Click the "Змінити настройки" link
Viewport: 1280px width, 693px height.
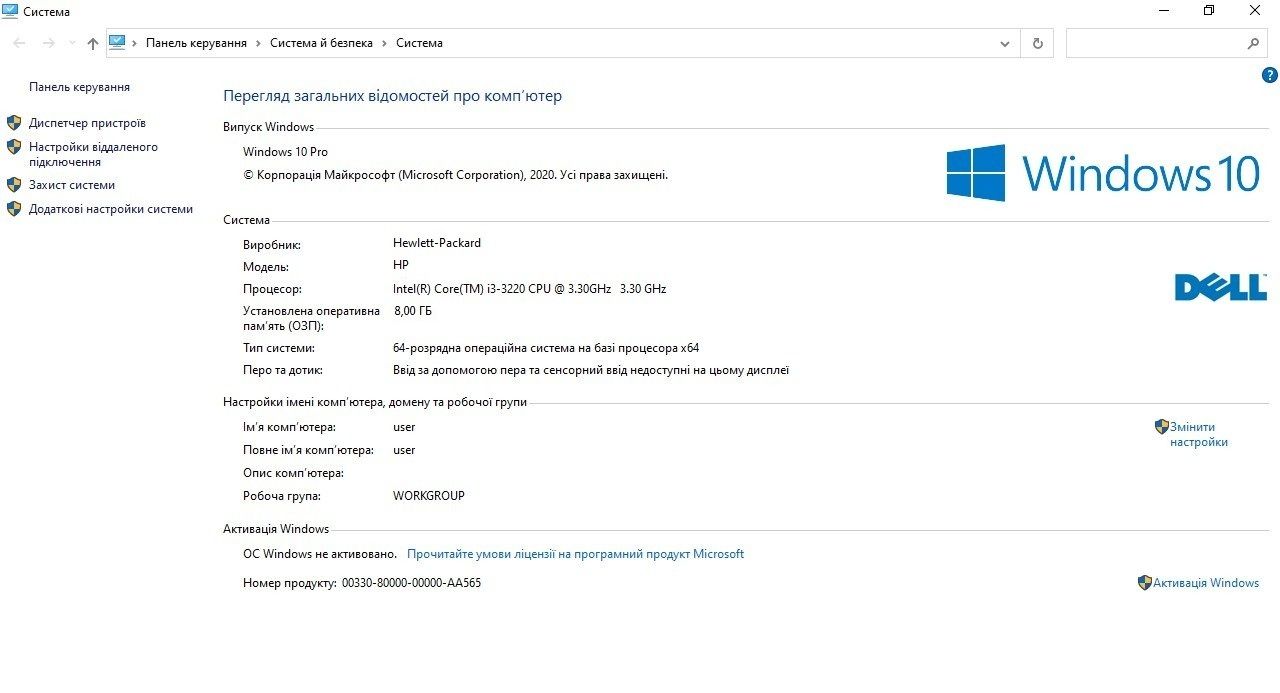[x=1199, y=434]
